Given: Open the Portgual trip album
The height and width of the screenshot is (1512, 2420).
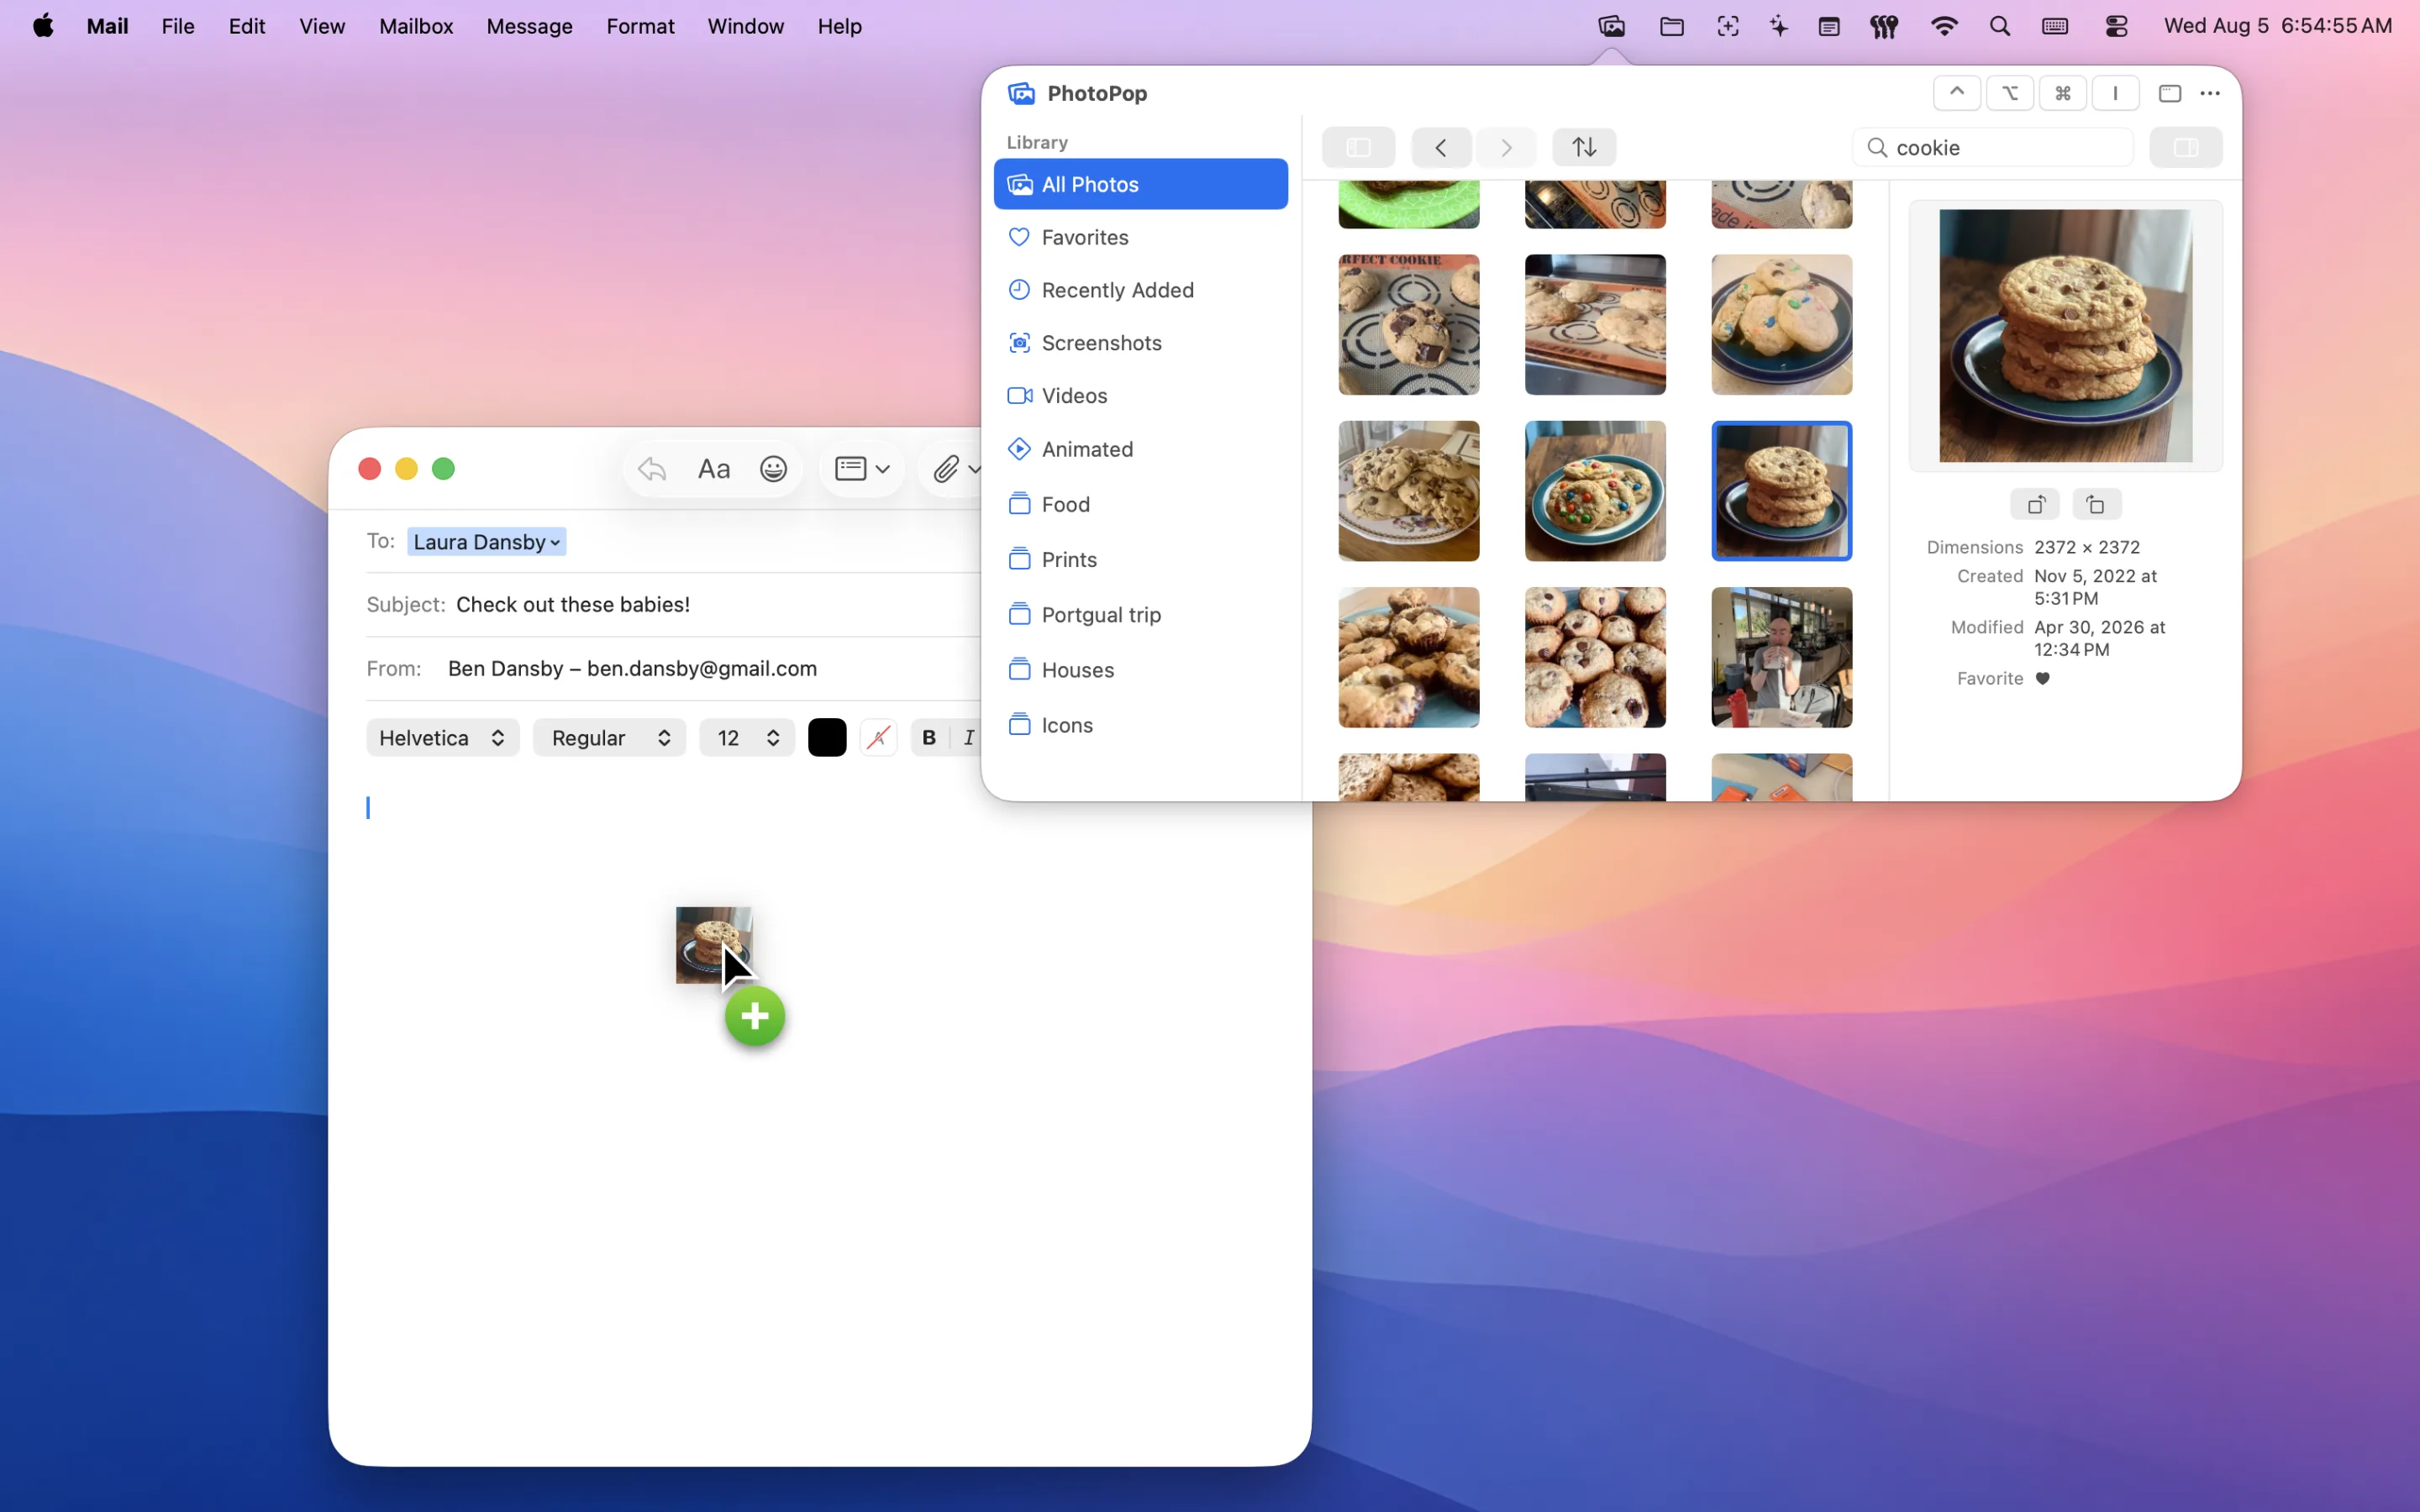Looking at the screenshot, I should [x=1140, y=614].
